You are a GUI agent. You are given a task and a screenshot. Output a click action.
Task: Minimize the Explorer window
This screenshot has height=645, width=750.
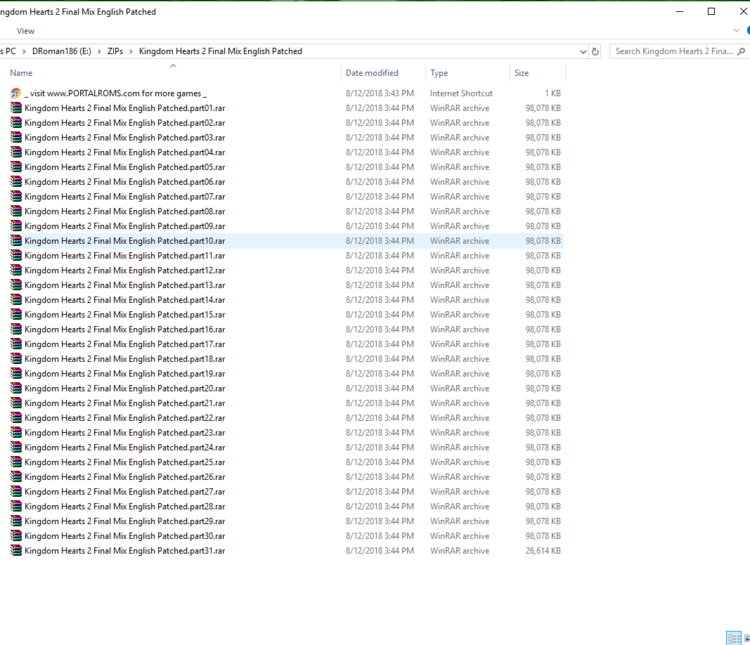pyautogui.click(x=679, y=11)
